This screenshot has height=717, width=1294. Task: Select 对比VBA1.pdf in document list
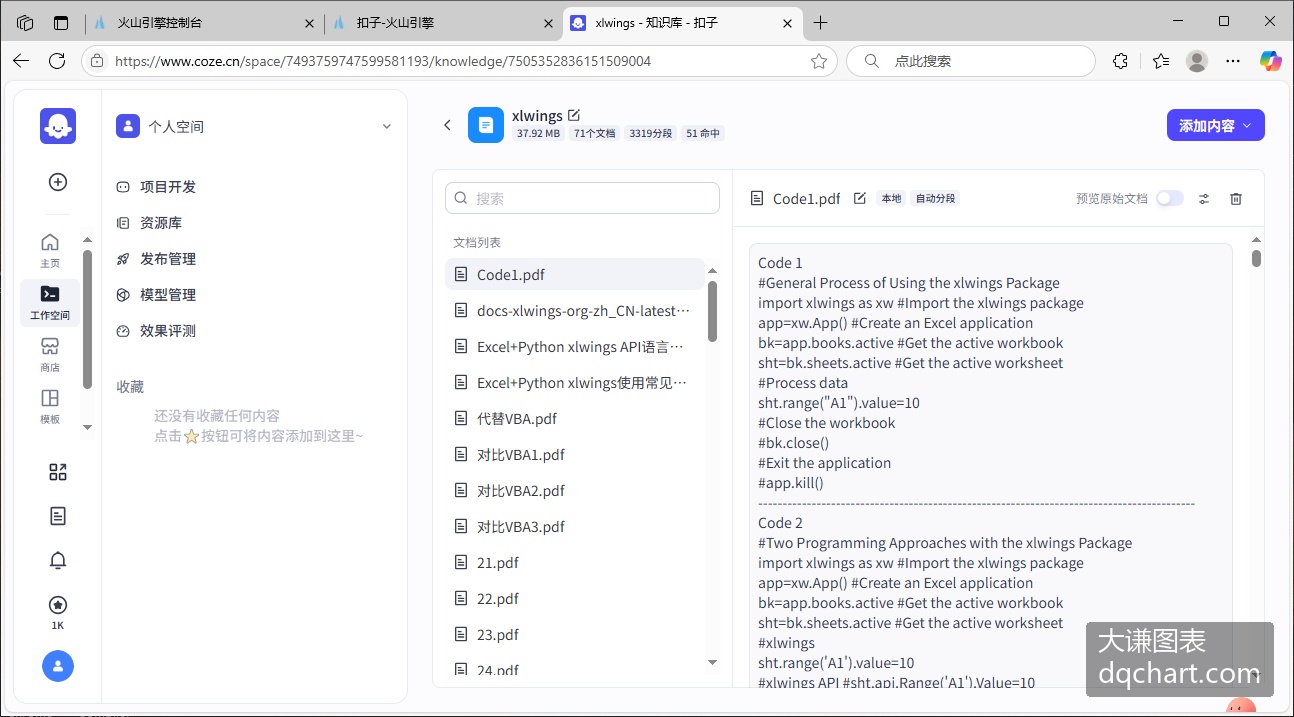click(x=575, y=454)
